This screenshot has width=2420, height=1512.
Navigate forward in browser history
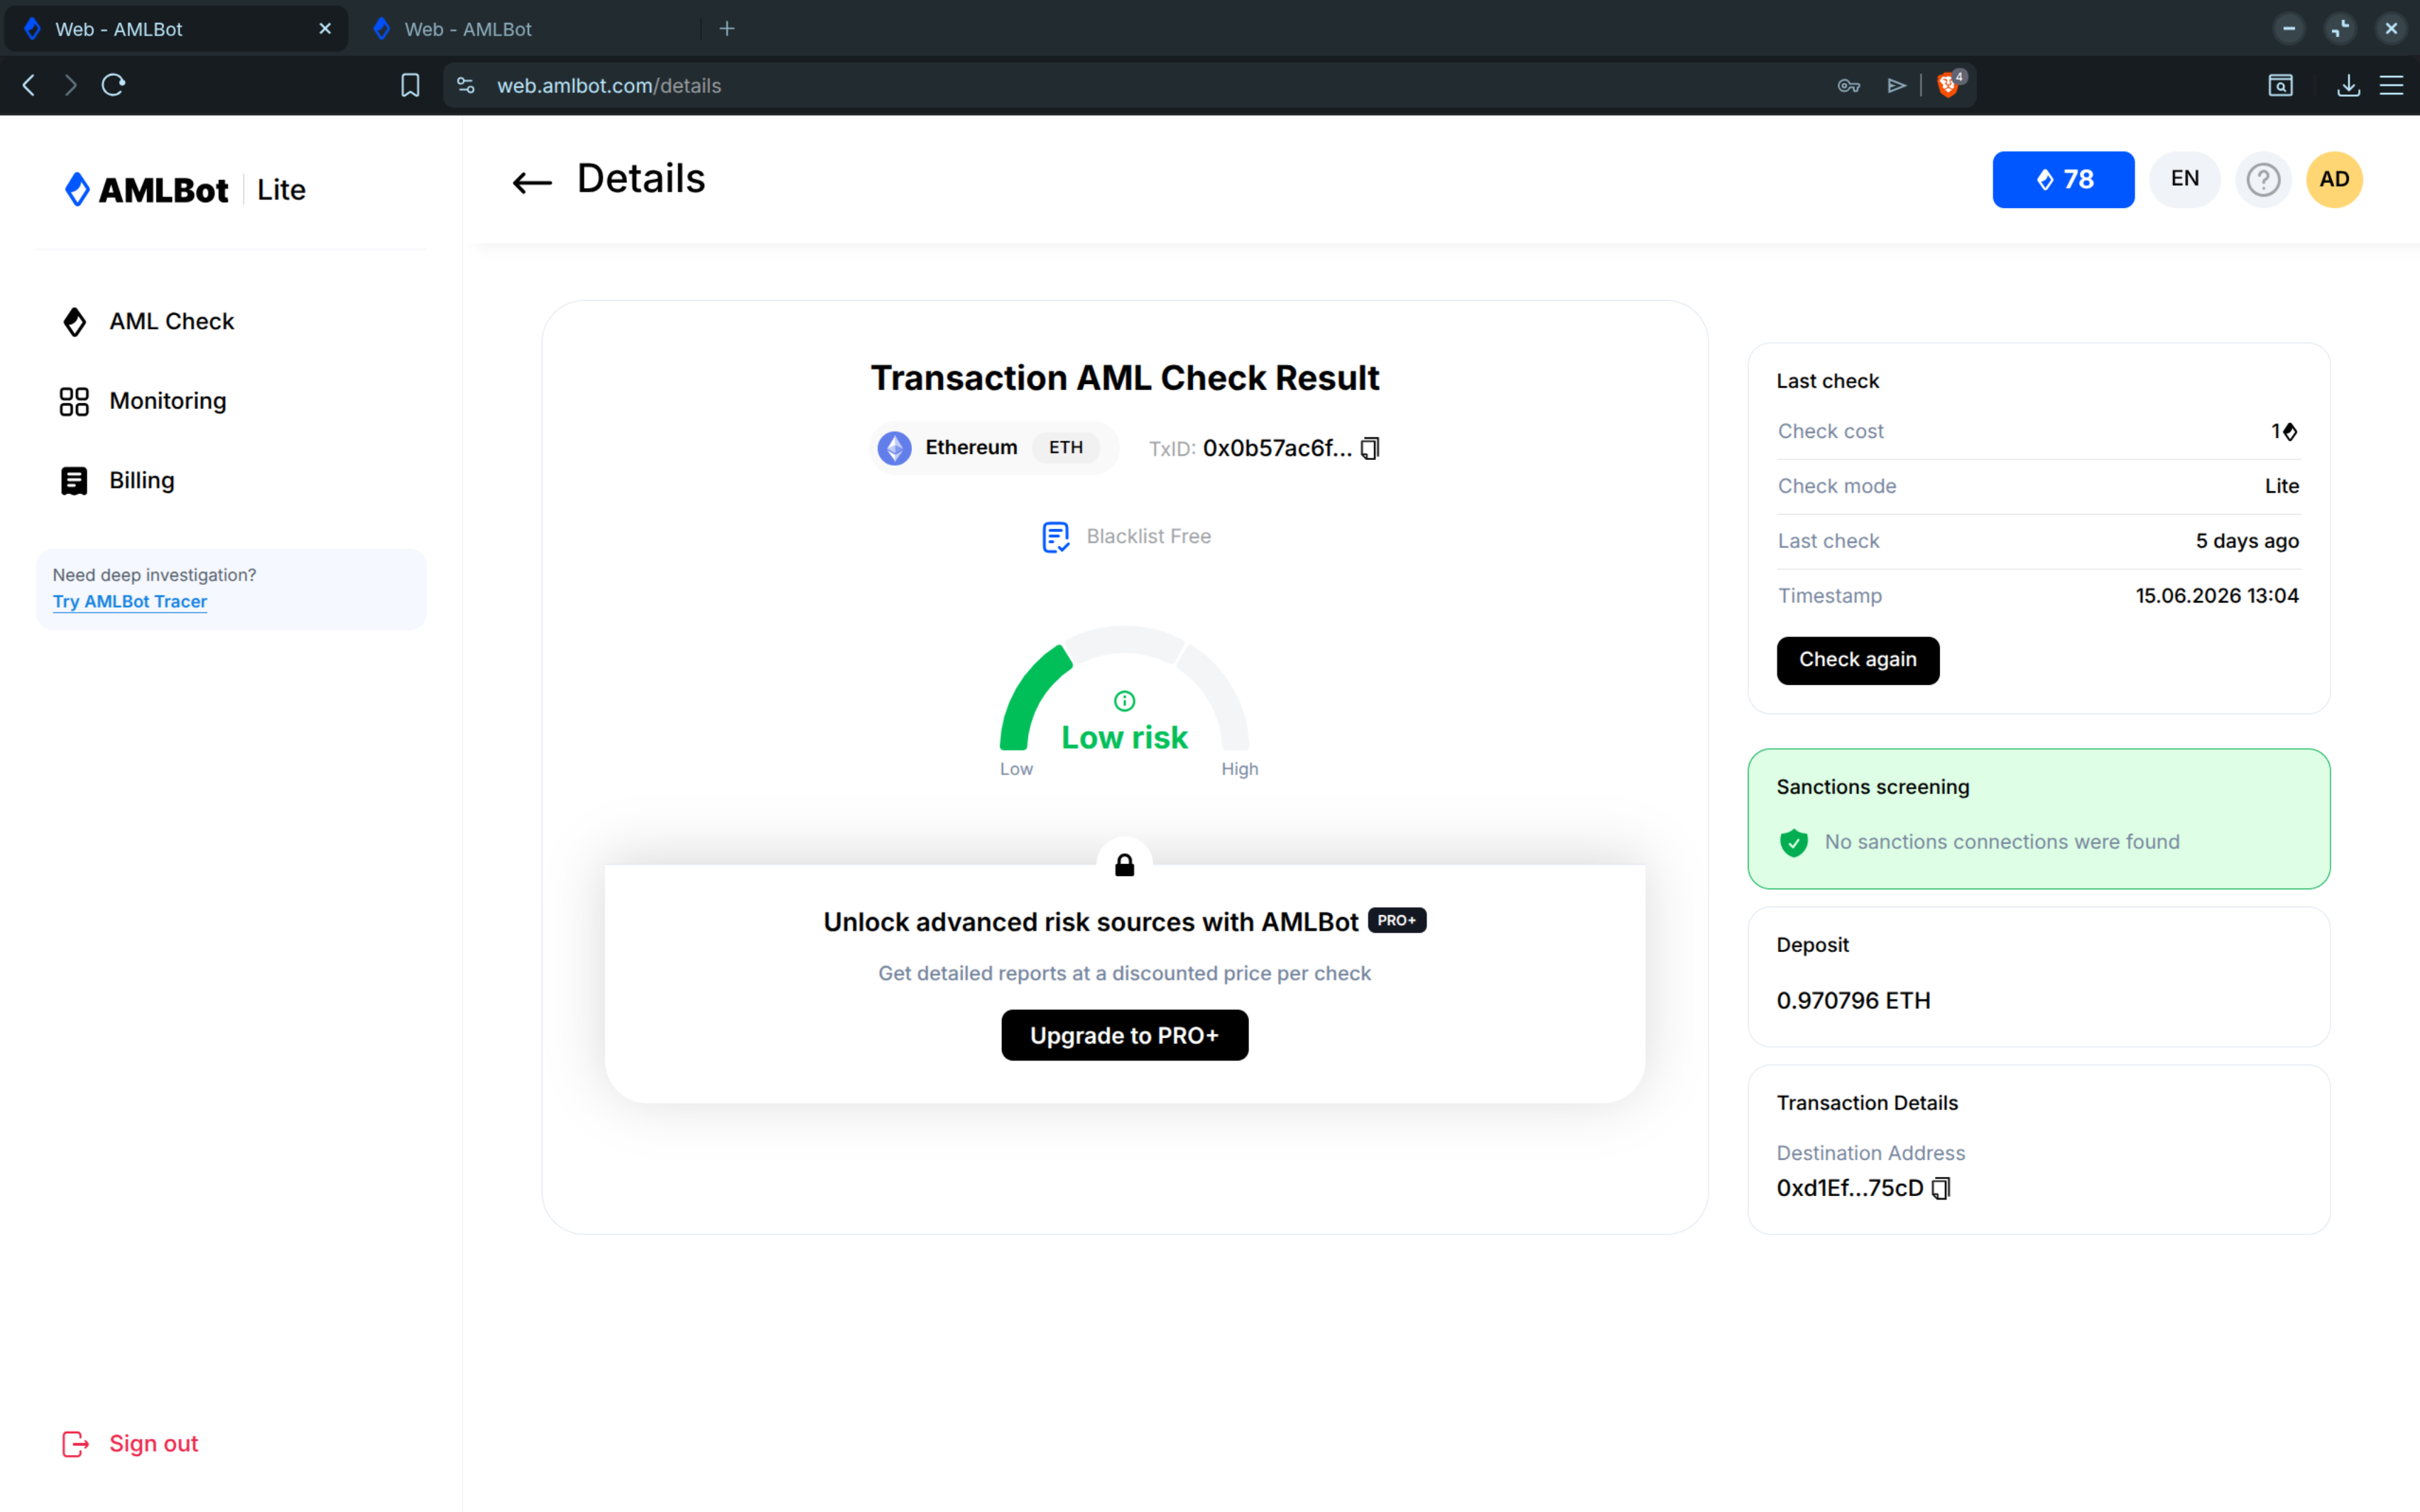pos(70,85)
